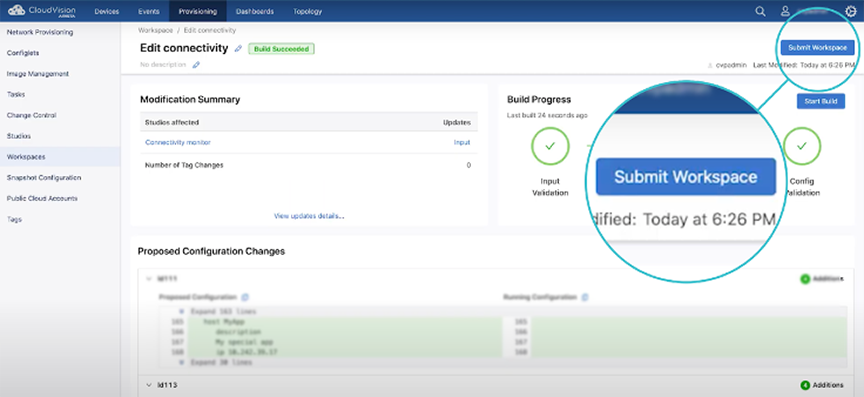Click the No description placeholder text

163,65
